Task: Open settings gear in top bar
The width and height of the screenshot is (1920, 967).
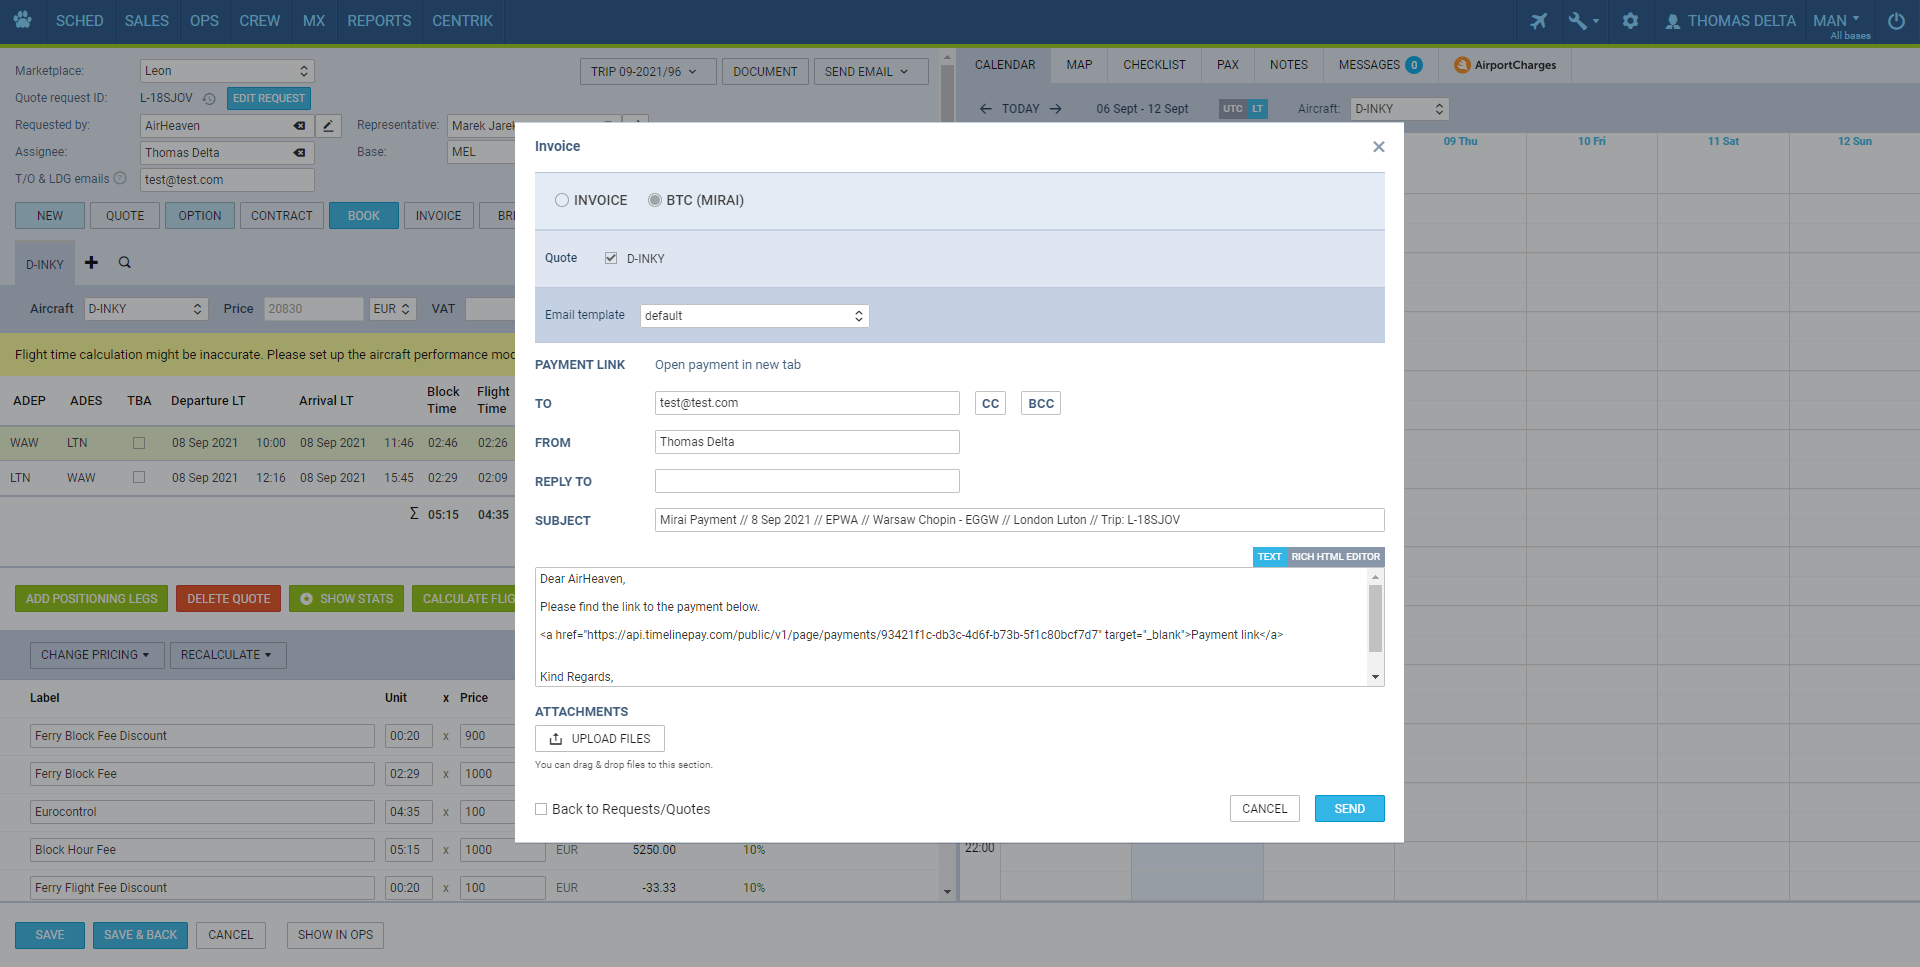Action: 1630,21
